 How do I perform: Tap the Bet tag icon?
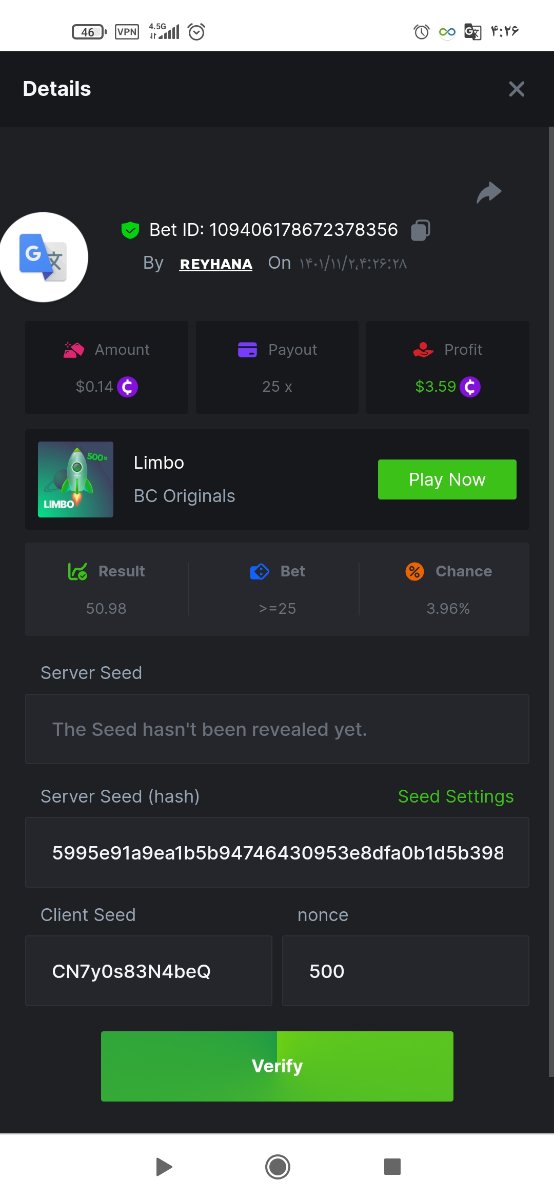coord(259,571)
